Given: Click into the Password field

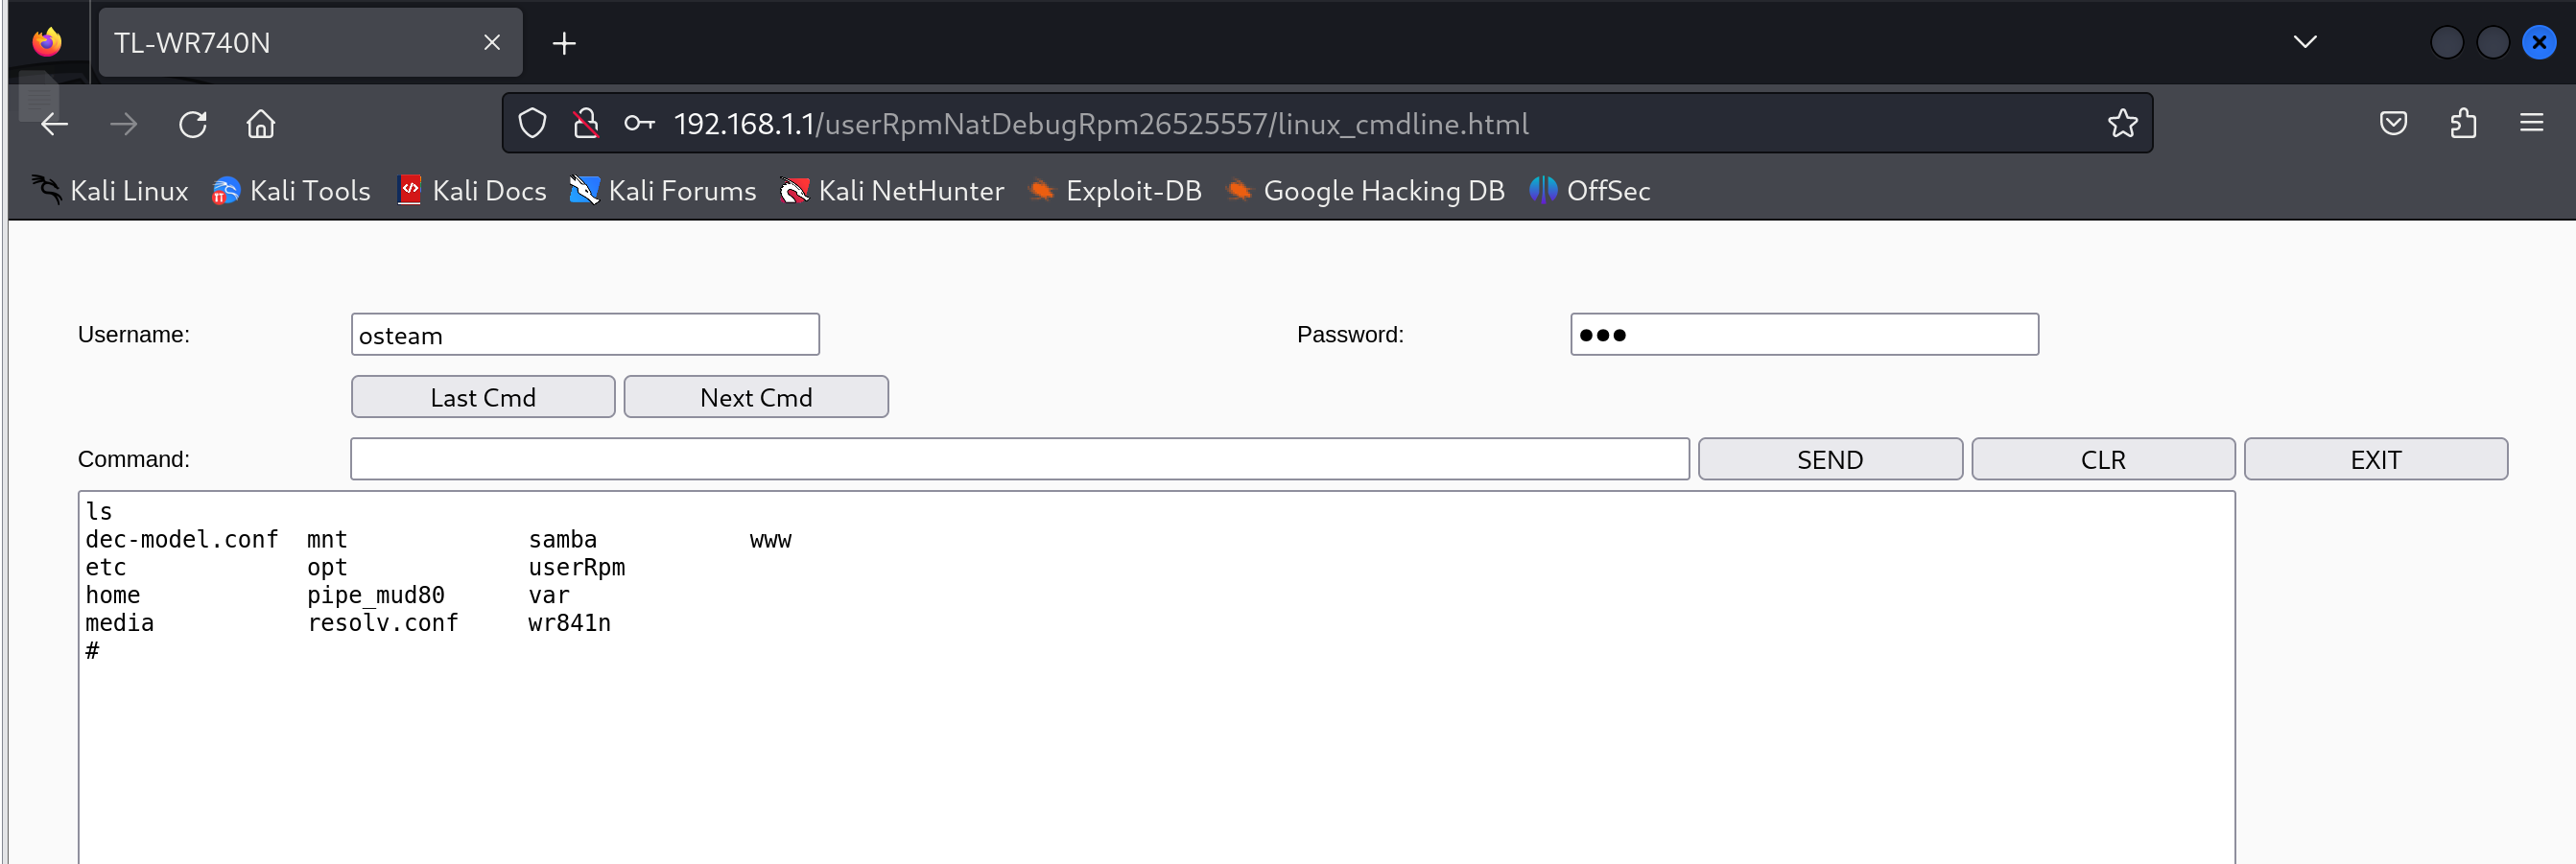Looking at the screenshot, I should (x=1804, y=335).
